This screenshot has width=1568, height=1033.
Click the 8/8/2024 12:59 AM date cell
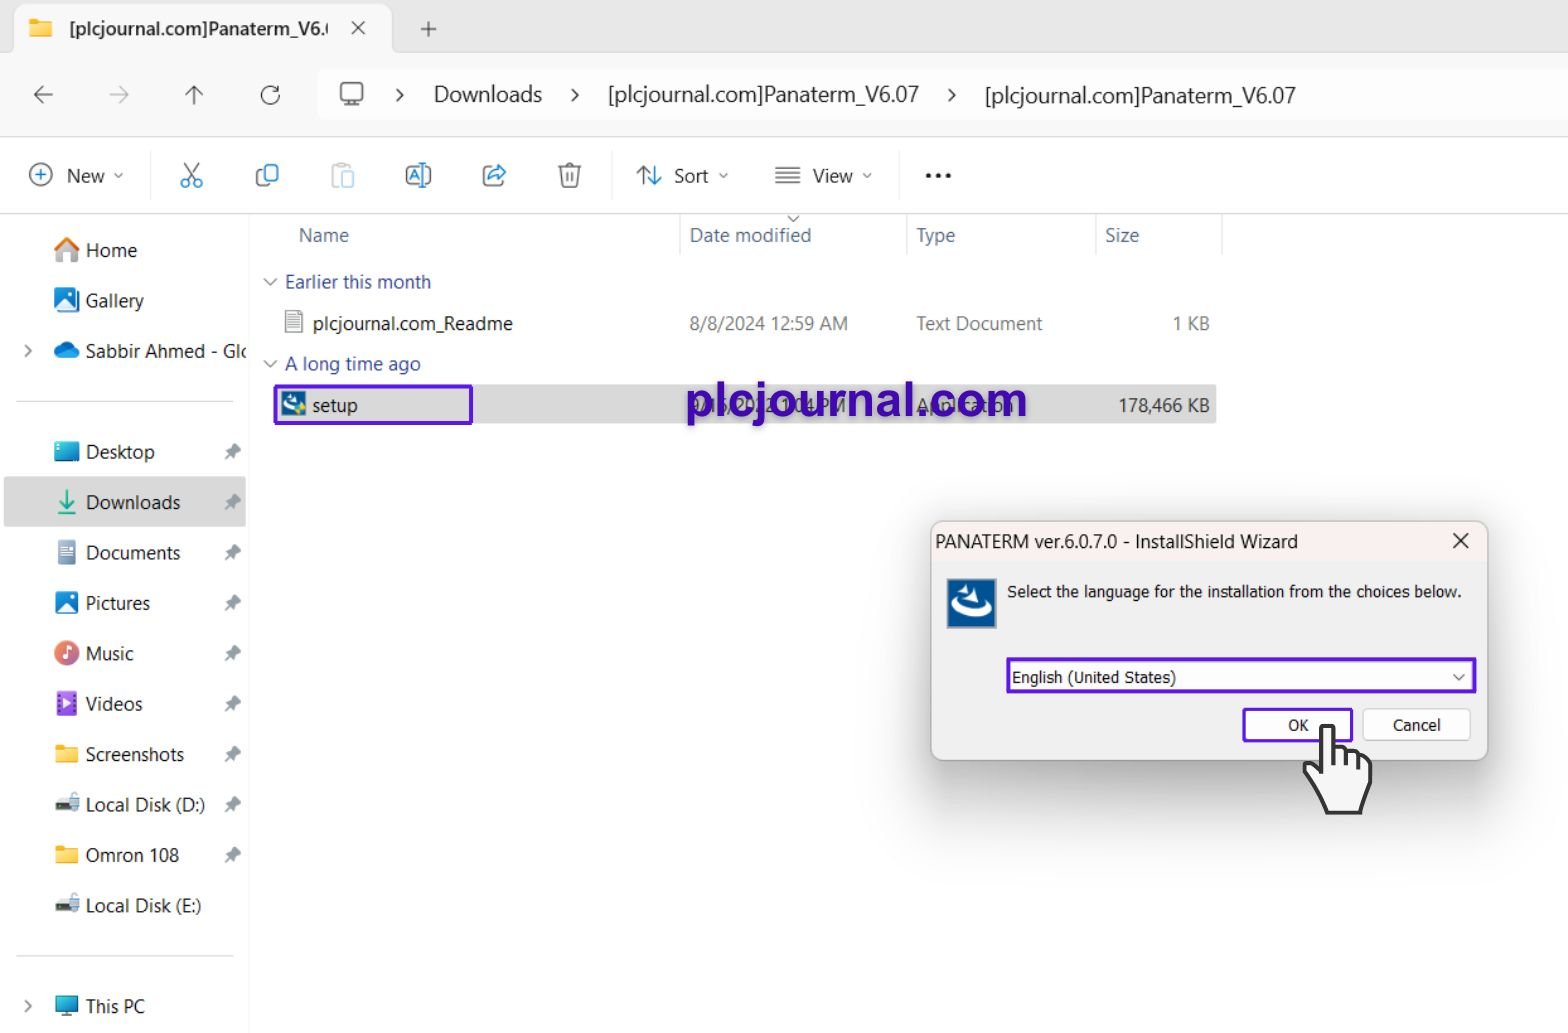pos(768,323)
